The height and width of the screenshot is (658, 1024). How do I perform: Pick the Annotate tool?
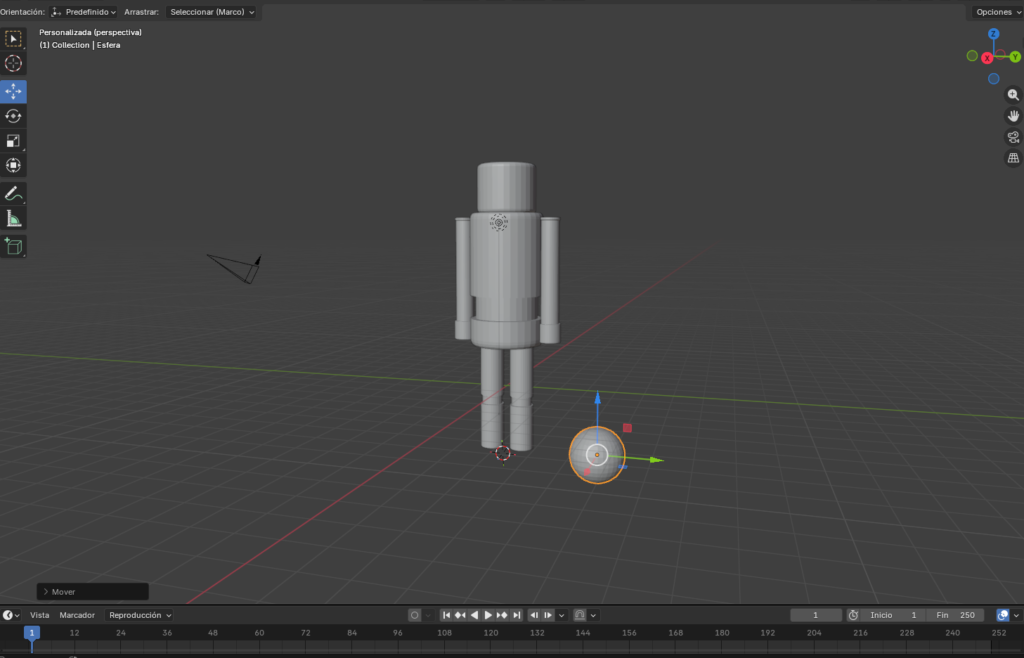[13, 193]
